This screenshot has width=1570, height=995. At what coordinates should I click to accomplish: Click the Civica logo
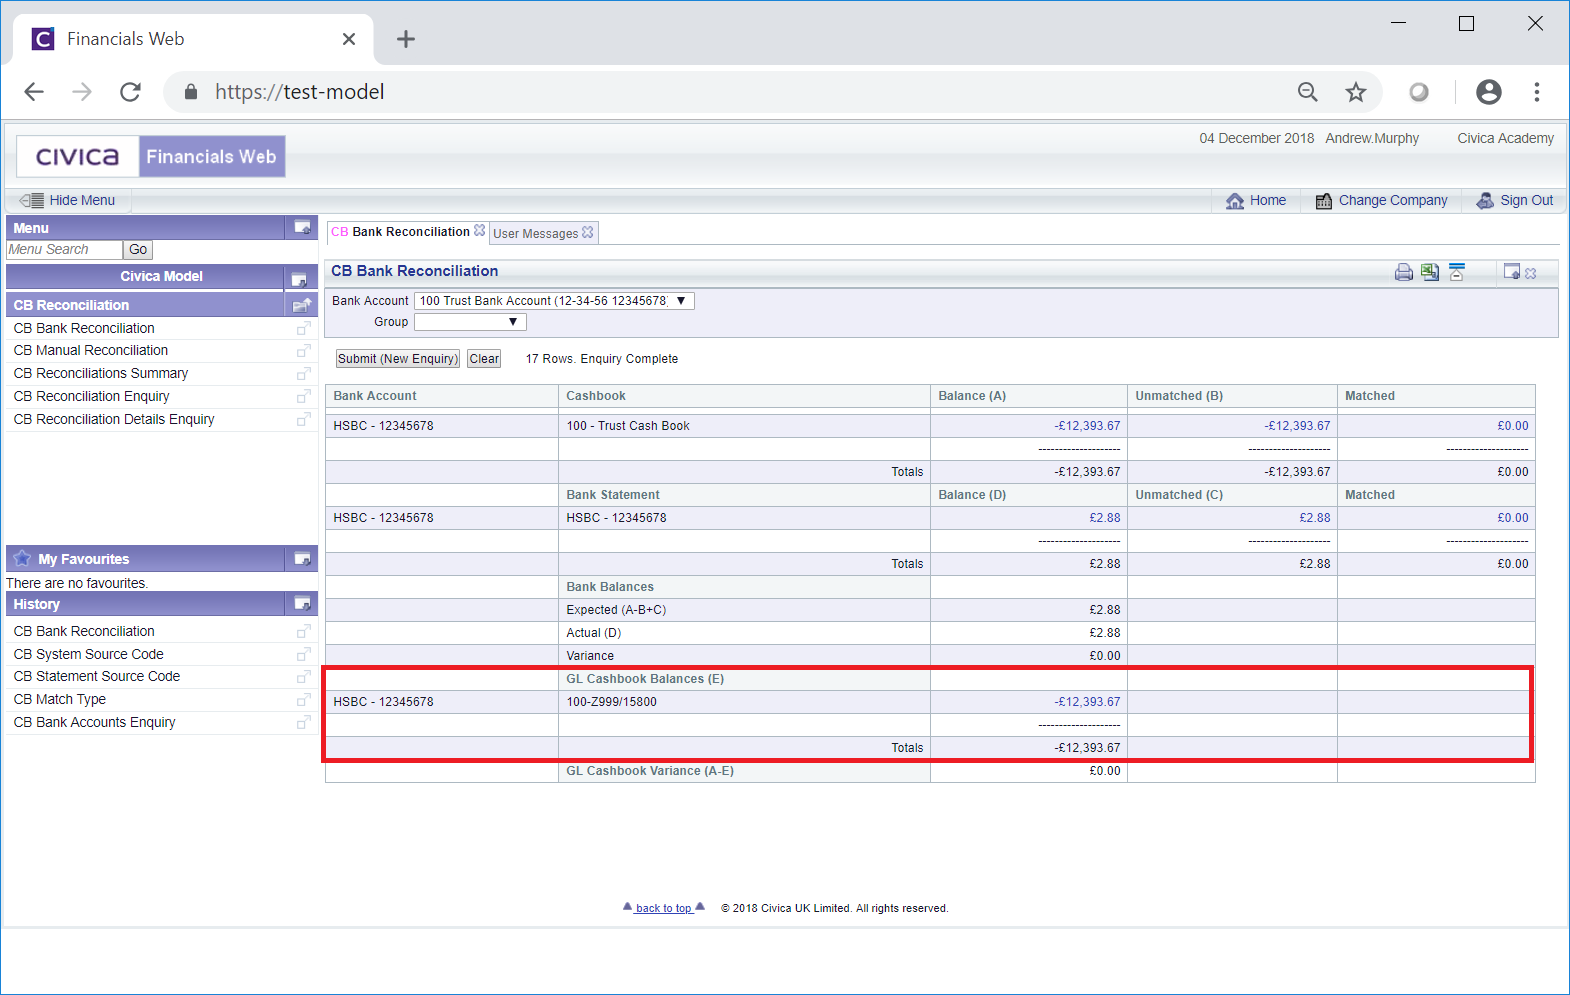click(78, 157)
